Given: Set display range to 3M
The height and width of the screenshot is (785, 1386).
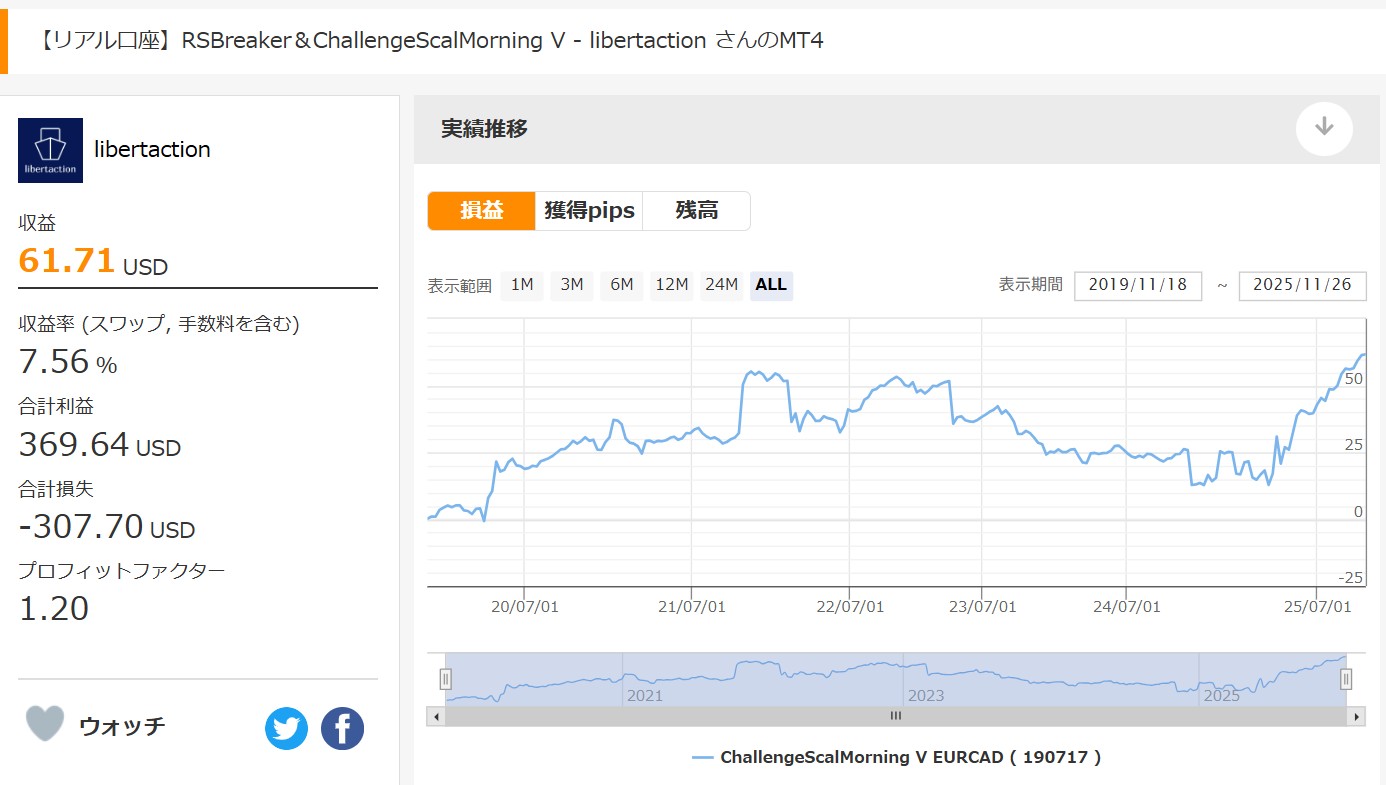Looking at the screenshot, I should [572, 285].
